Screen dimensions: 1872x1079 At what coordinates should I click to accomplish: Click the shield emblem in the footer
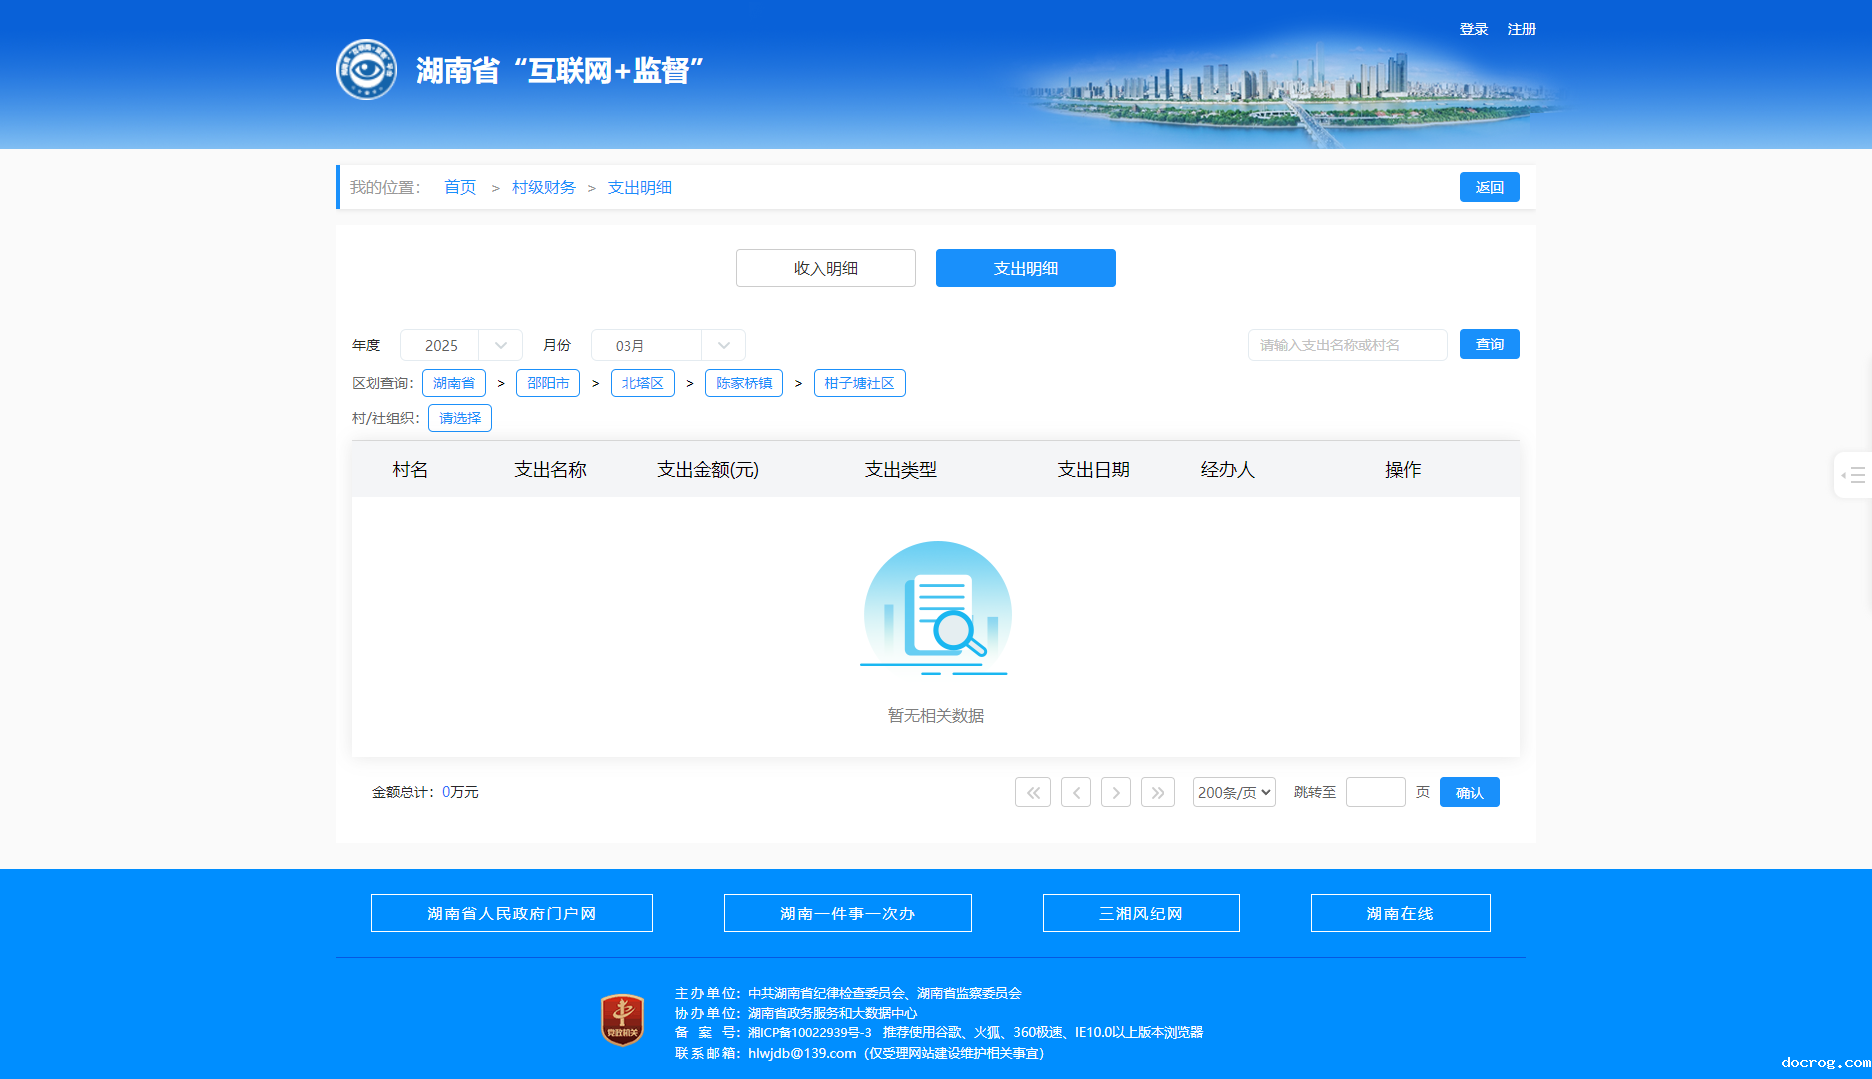622,1020
